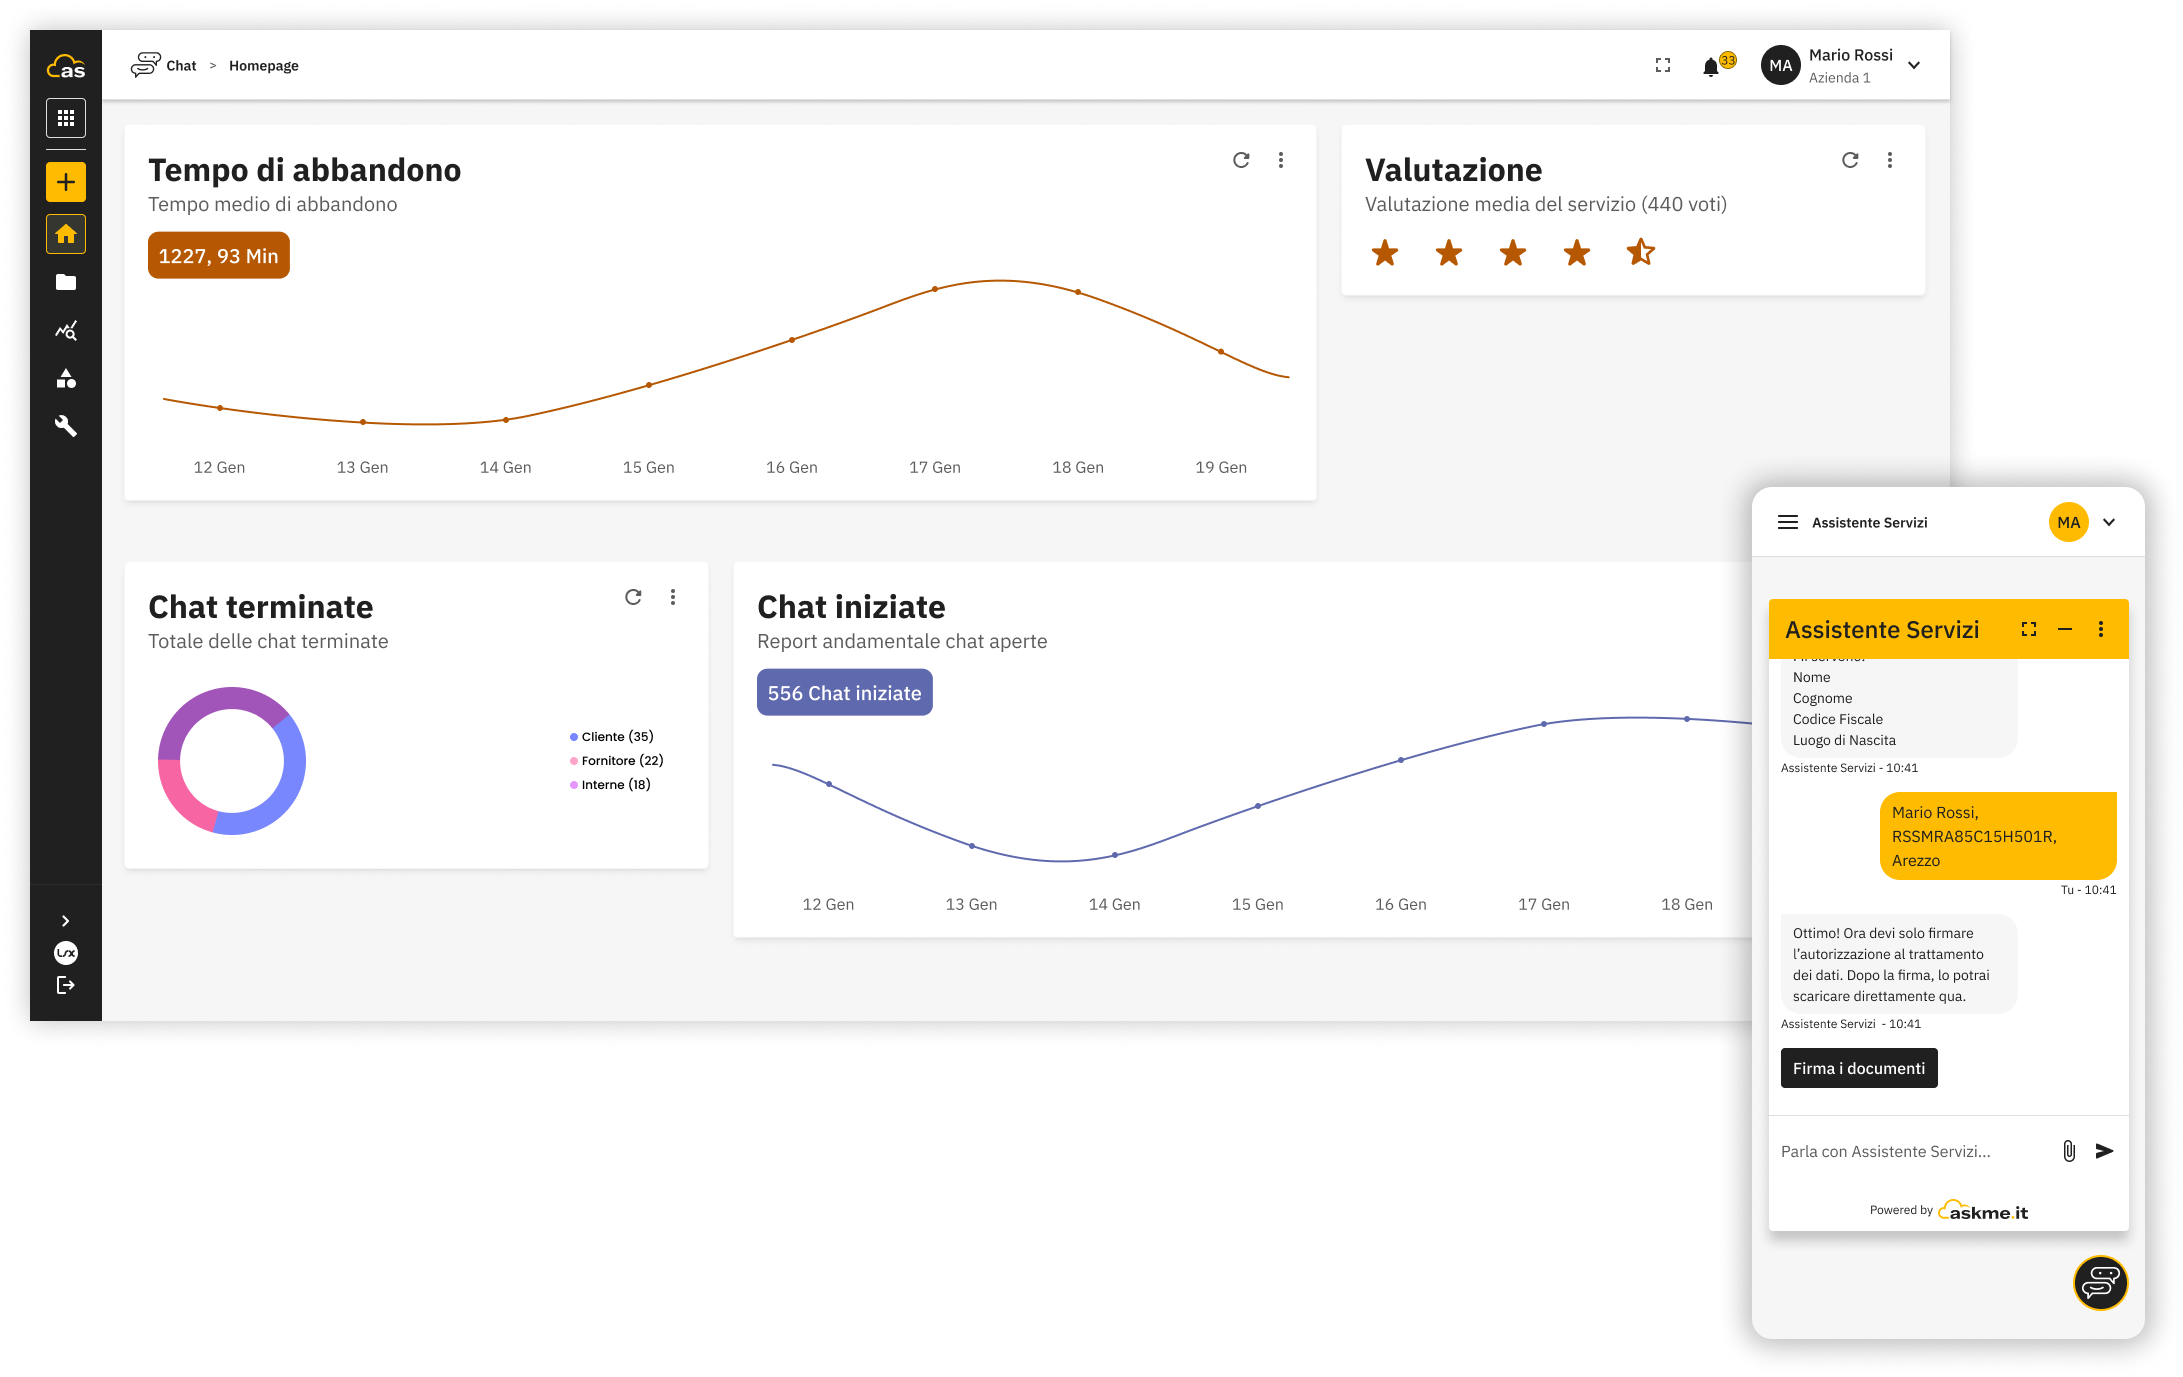Click the logout icon in sidebar
The width and height of the screenshot is (2183, 1377).
(66, 985)
